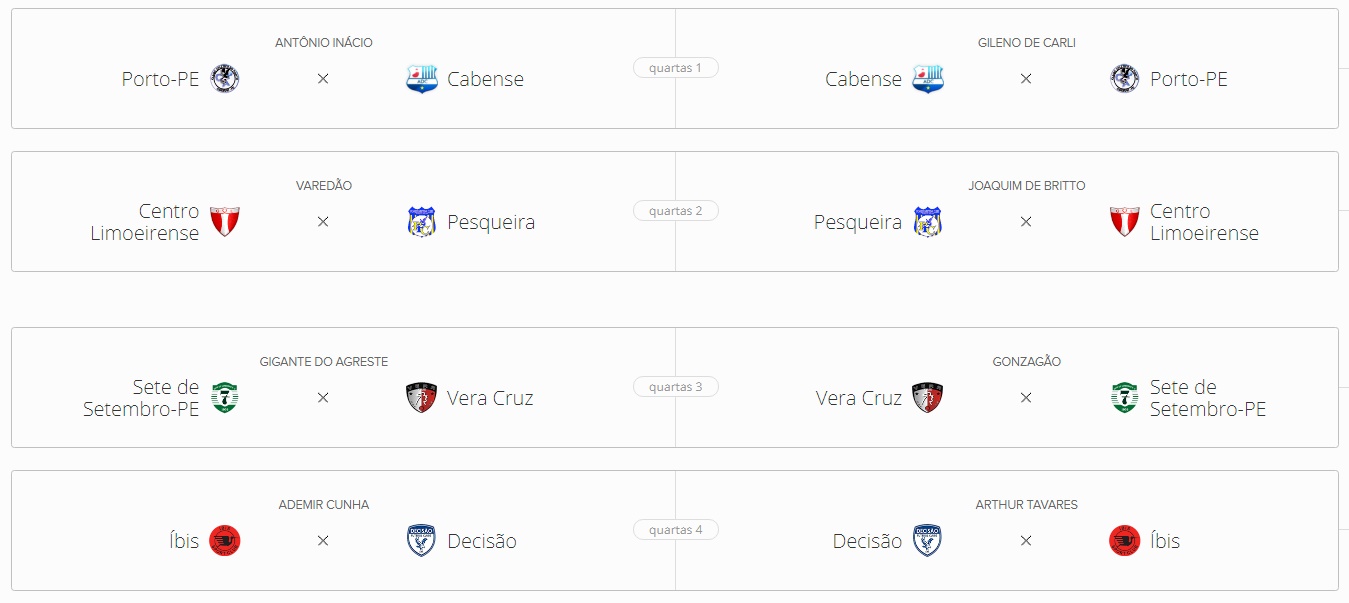1349x603 pixels.
Task: Open Vera Cruz crest at Gigante do Agreste
Action: (422, 398)
